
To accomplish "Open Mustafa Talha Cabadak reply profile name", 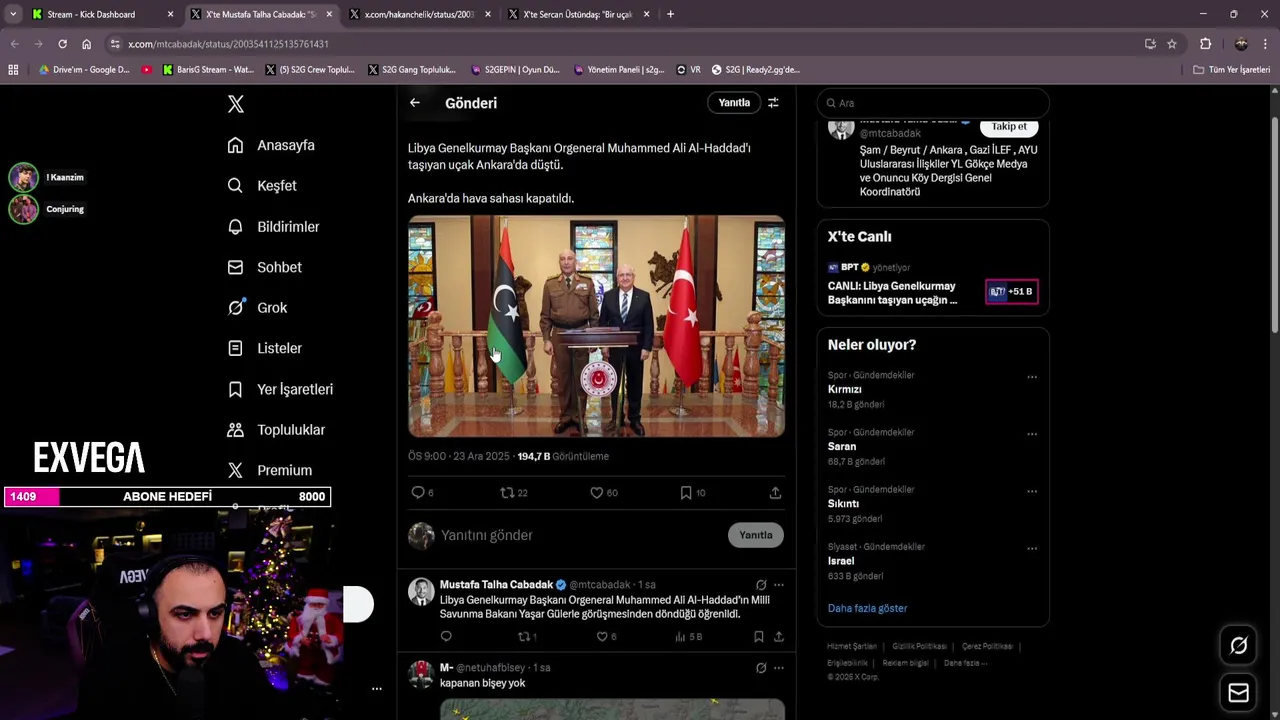I will click(496, 584).
